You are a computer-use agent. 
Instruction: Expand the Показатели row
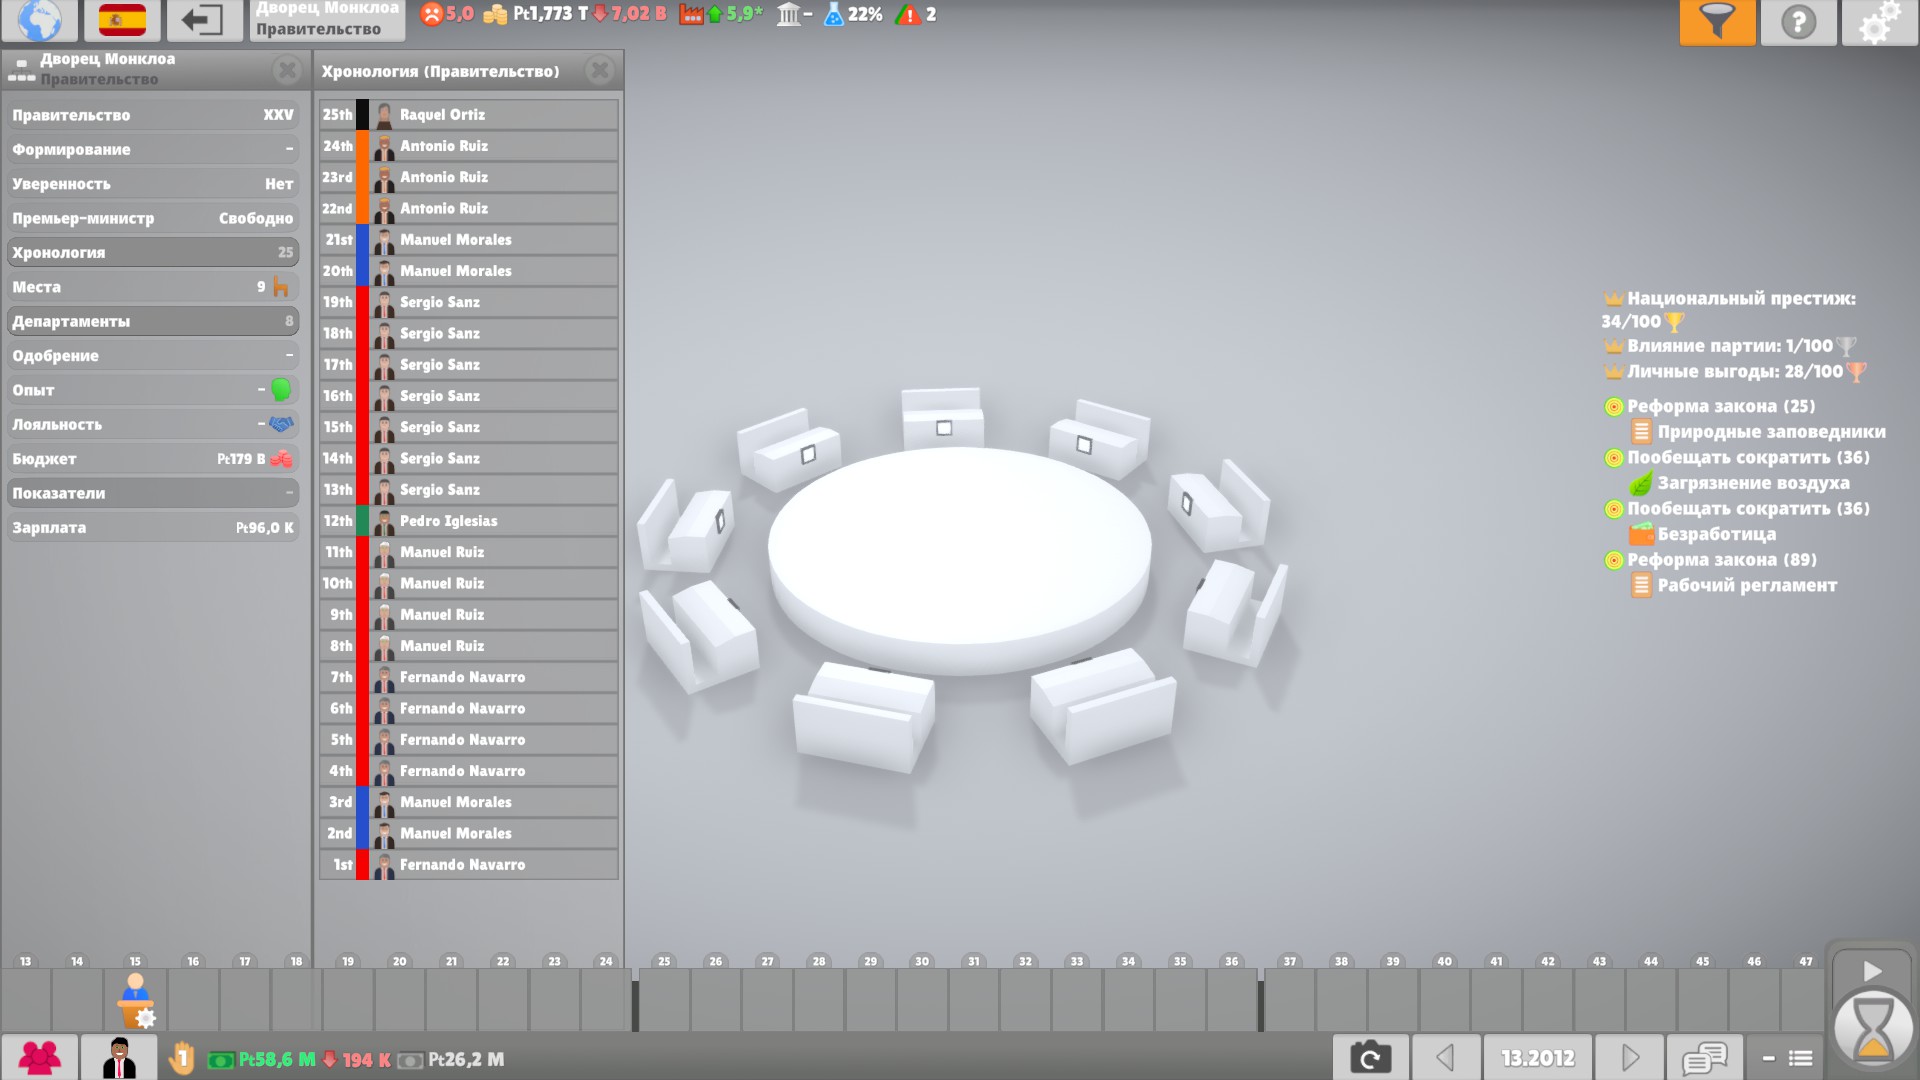click(152, 493)
